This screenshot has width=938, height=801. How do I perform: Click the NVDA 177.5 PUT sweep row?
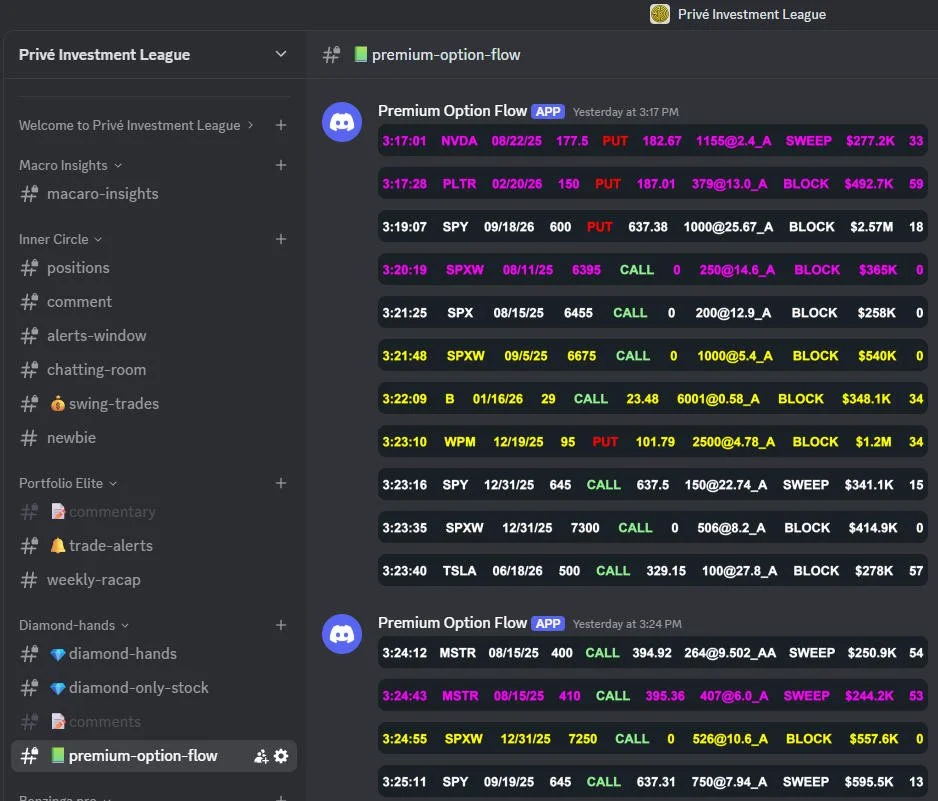pos(653,141)
